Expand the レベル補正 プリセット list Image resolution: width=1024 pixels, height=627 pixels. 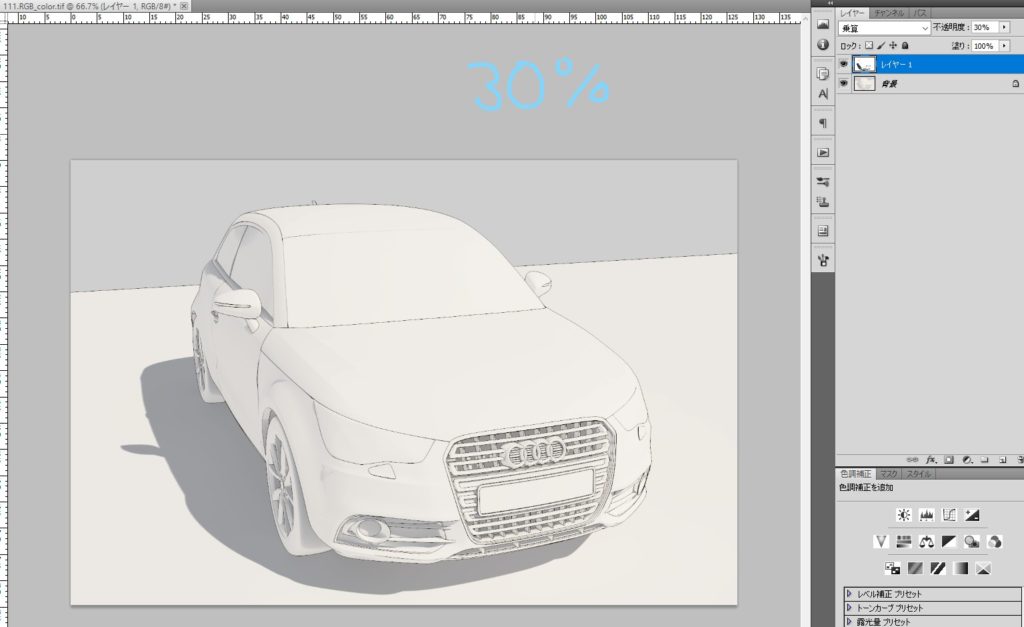[x=851, y=594]
